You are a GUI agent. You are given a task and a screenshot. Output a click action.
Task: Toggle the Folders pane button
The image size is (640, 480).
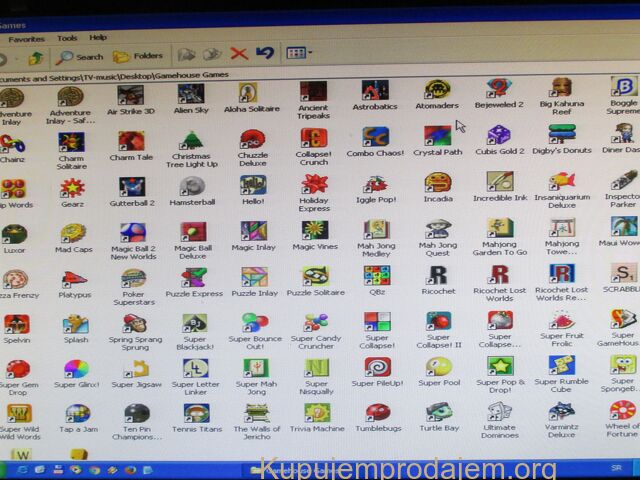(138, 56)
